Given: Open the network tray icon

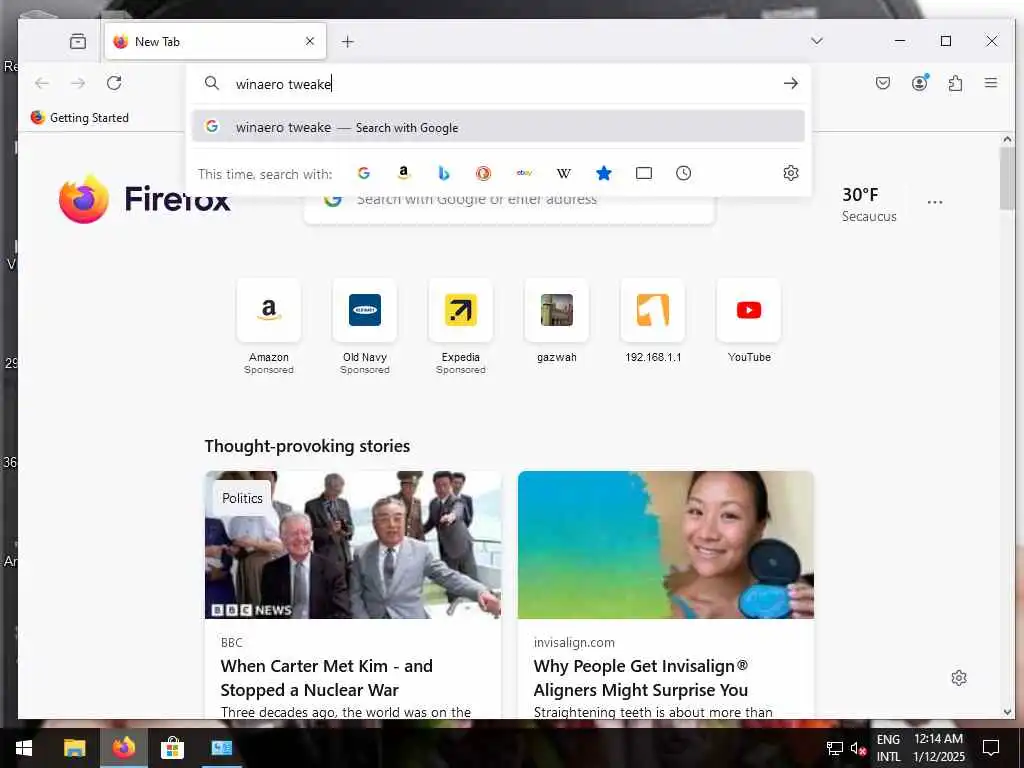Looking at the screenshot, I should (x=834, y=748).
